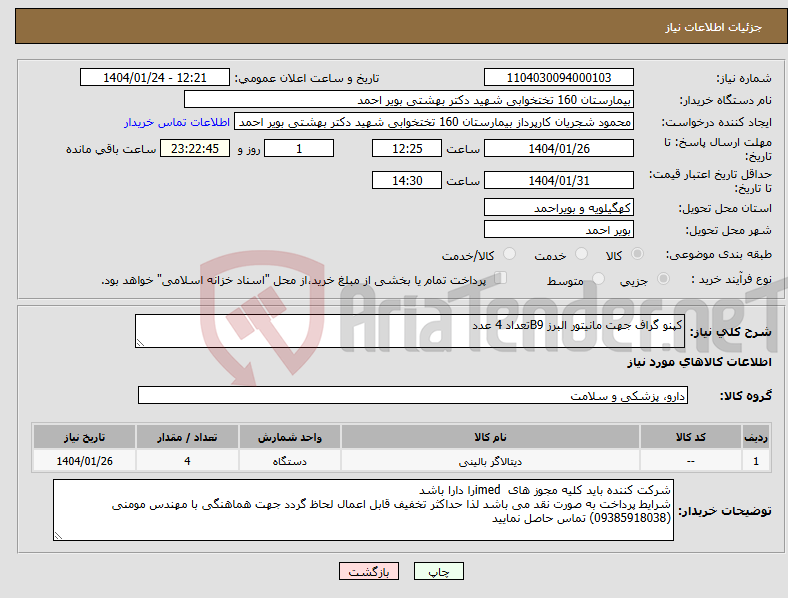Image resolution: width=788 pixels, height=598 pixels.
Task: Toggle the Islamic treasury payment checkbox
Action: 501,278
